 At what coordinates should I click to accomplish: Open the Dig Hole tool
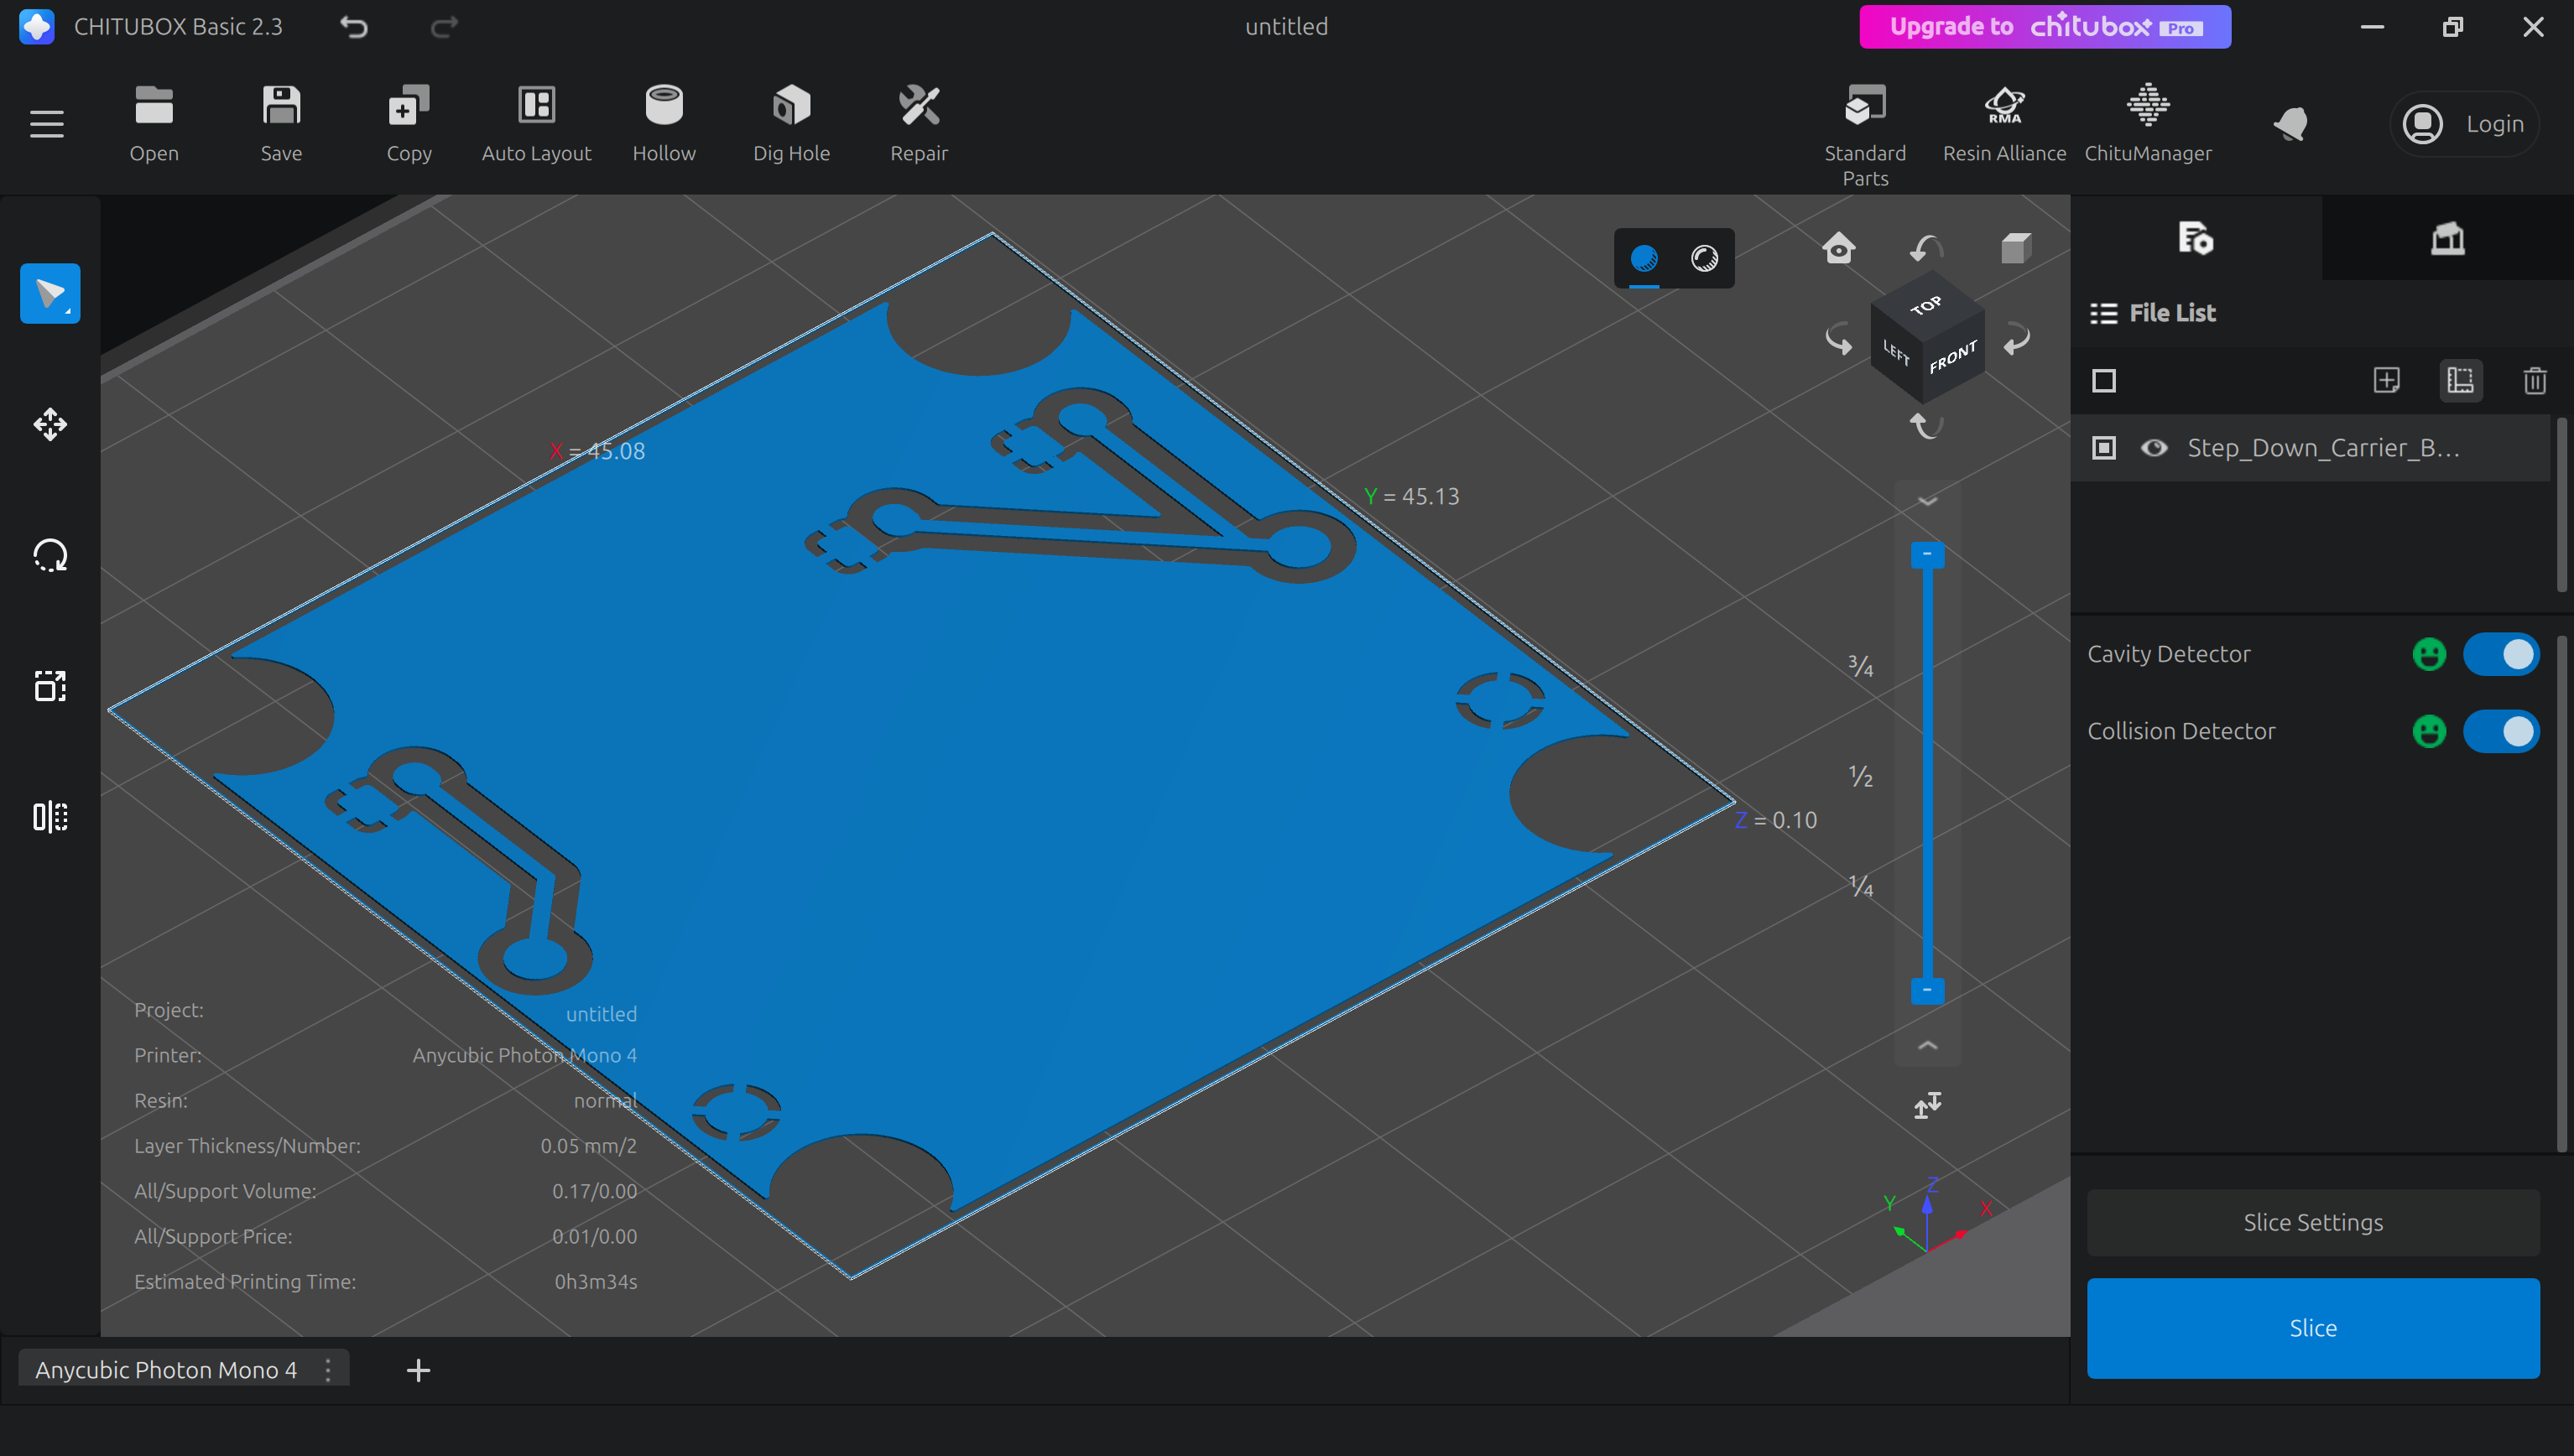point(790,106)
